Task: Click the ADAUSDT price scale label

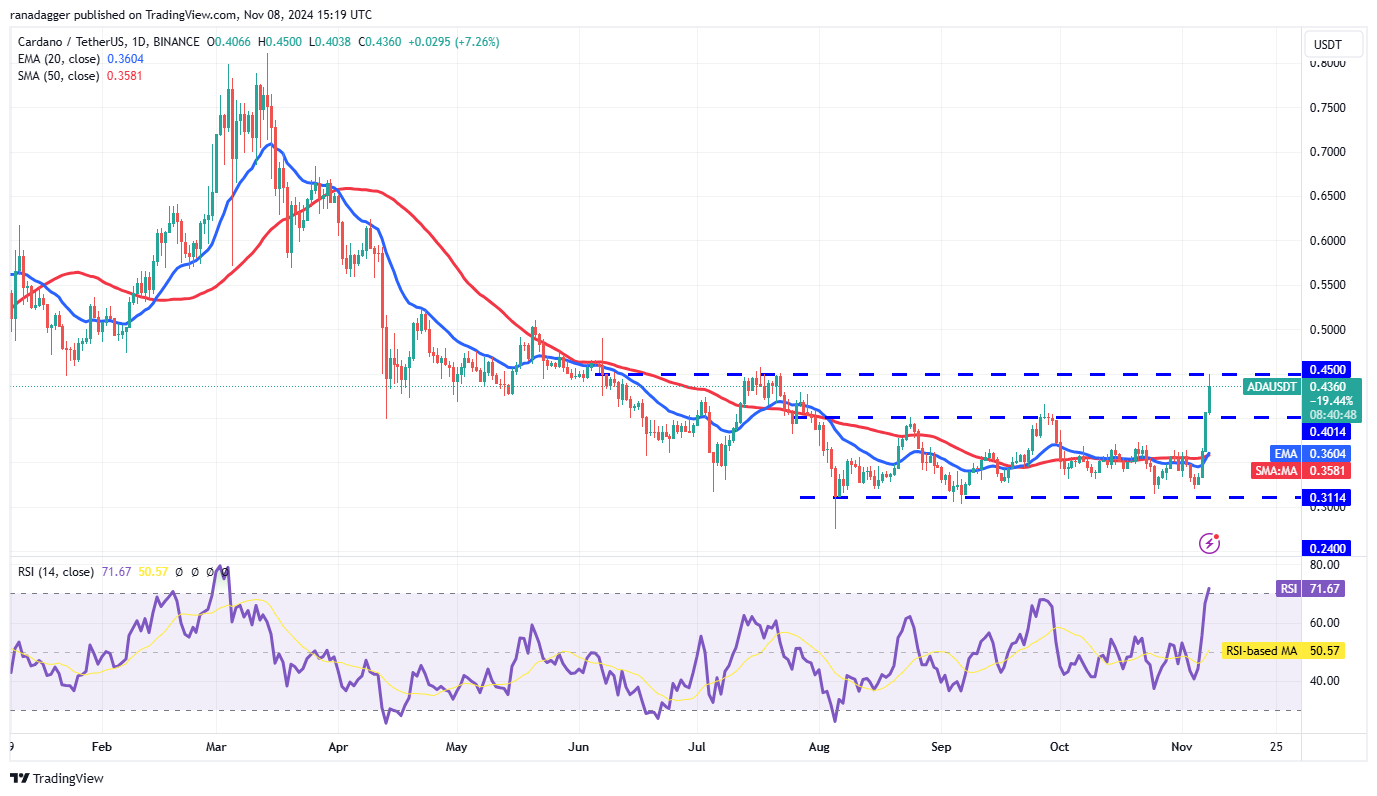Action: pyautogui.click(x=1272, y=387)
